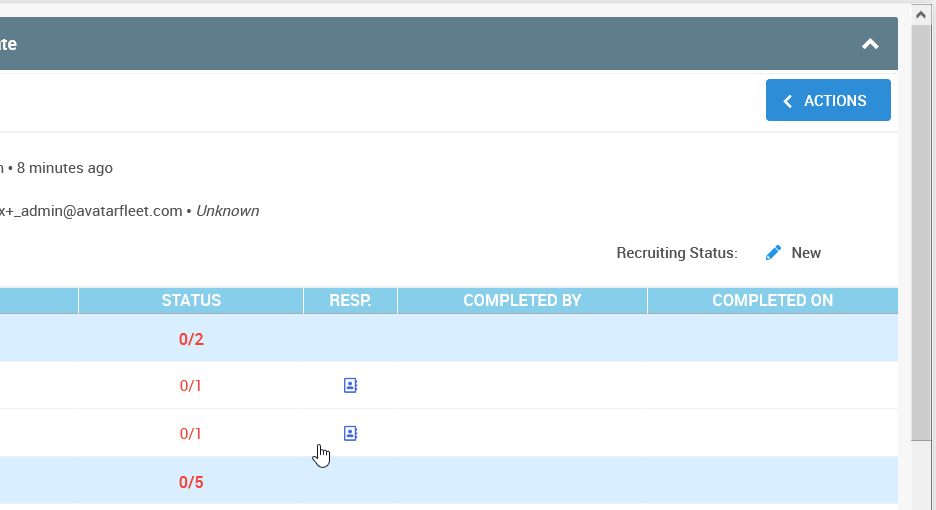Screen dimensions: 936x510
Task: Click the vertical scrollbar thumb
Action: tap(921, 230)
